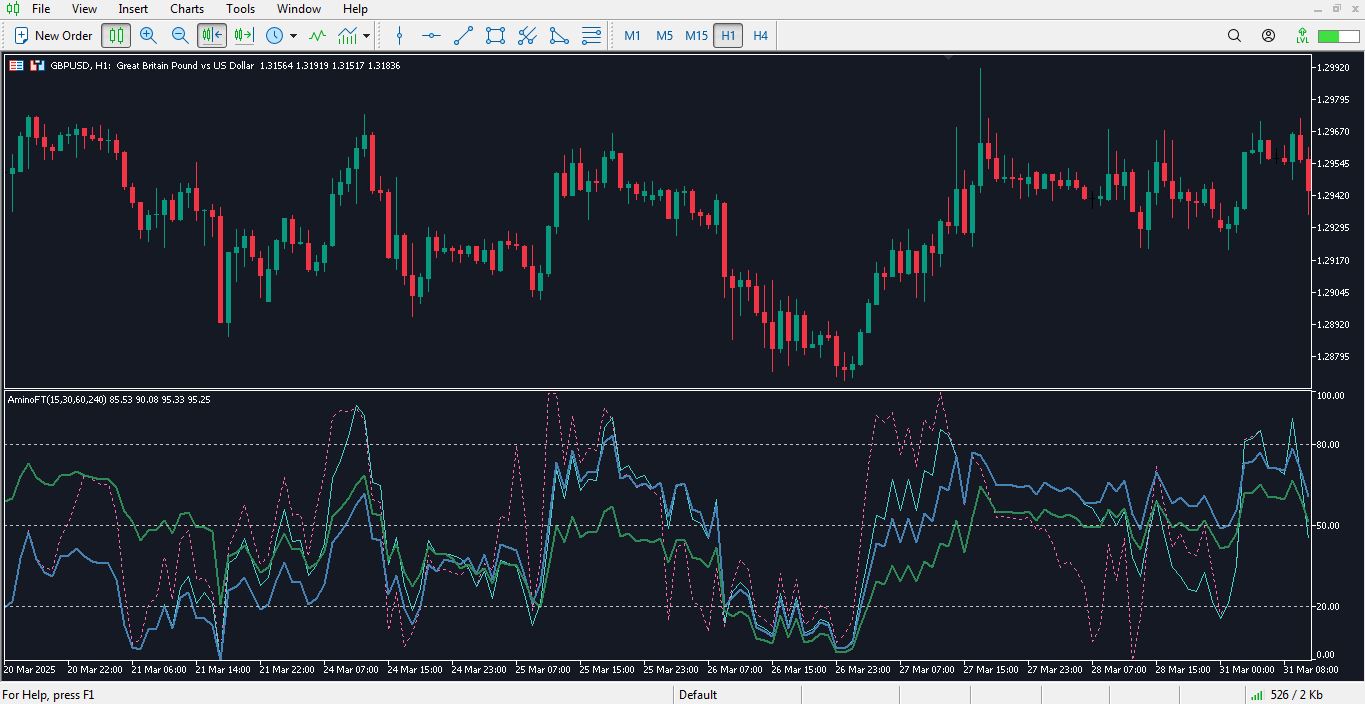Open the search magnifier icon
This screenshot has height=704, width=1365.
1234,36
